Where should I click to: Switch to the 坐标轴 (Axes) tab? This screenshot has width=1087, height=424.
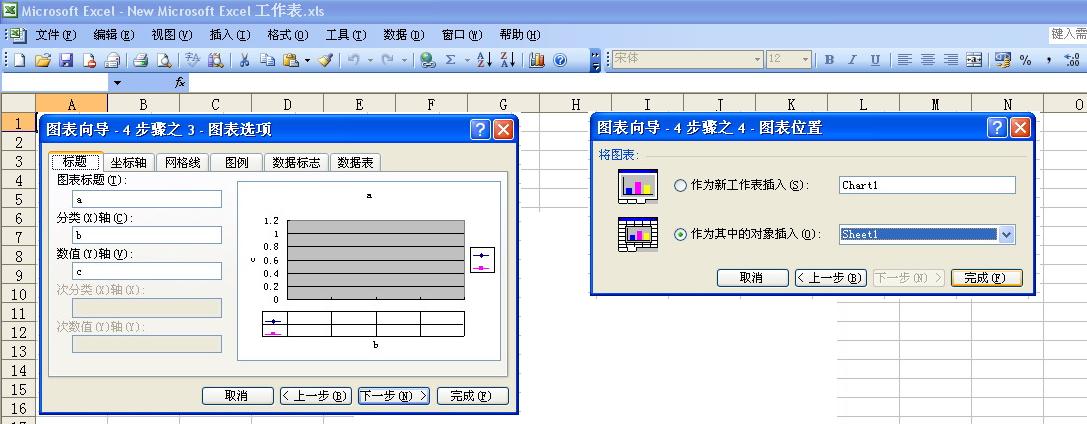[x=129, y=162]
